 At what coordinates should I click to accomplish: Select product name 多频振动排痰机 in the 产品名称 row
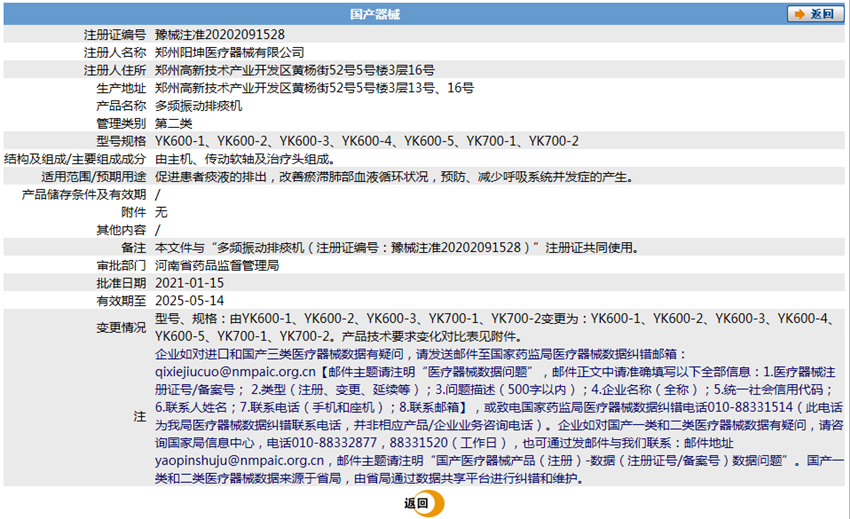(198, 106)
